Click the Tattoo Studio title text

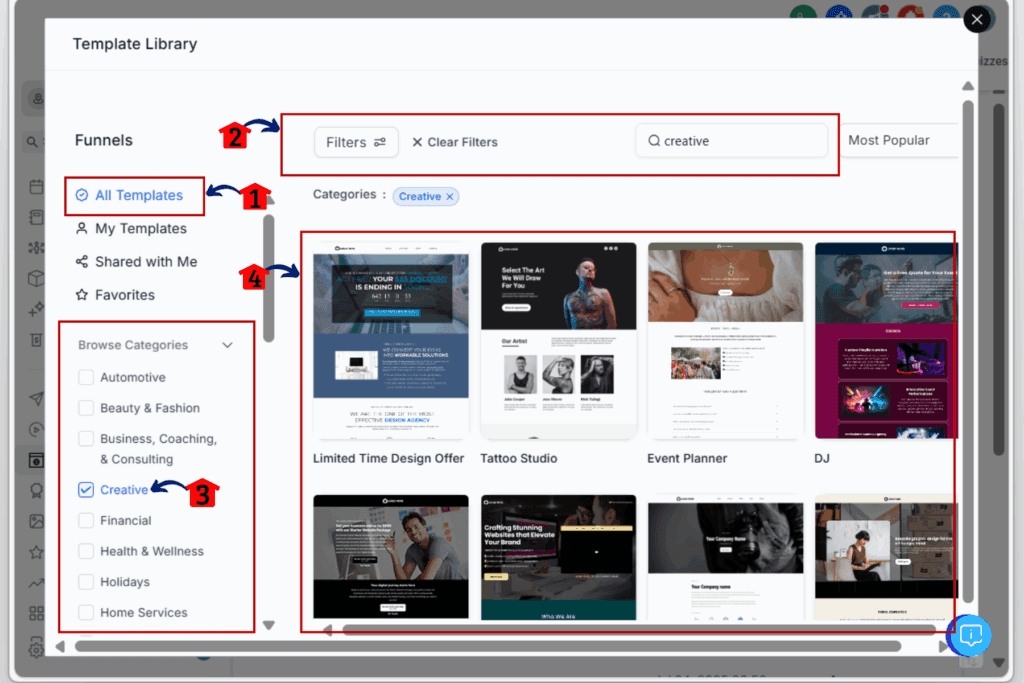(519, 458)
